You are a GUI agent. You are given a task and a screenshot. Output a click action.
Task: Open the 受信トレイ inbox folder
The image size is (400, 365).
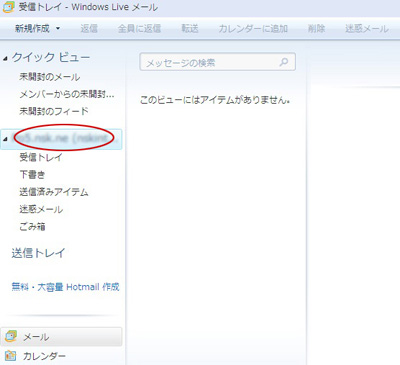[41, 157]
